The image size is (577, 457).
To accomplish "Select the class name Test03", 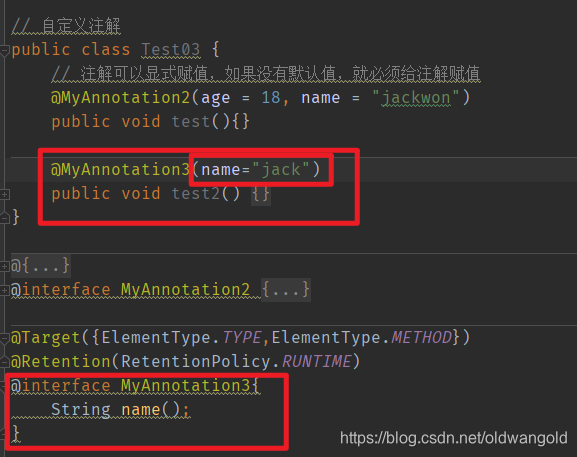I will point(171,50).
